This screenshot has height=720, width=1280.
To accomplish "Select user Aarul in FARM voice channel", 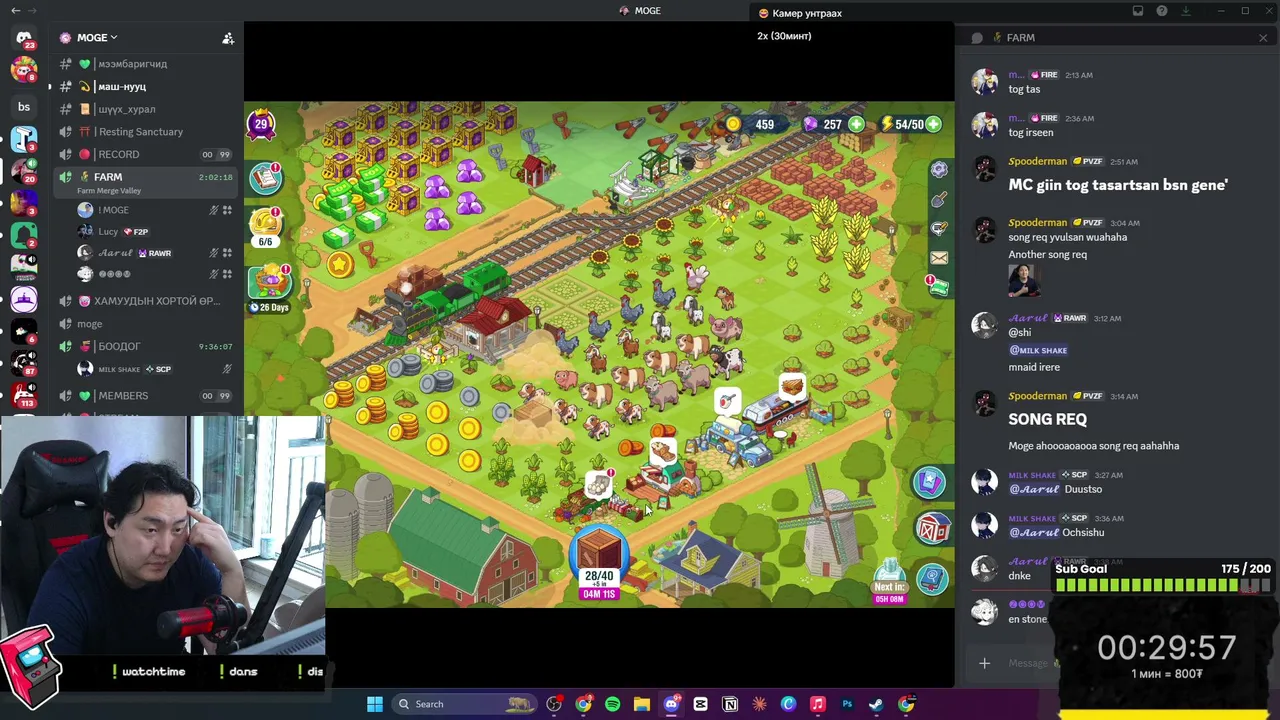I will pyautogui.click(x=155, y=253).
